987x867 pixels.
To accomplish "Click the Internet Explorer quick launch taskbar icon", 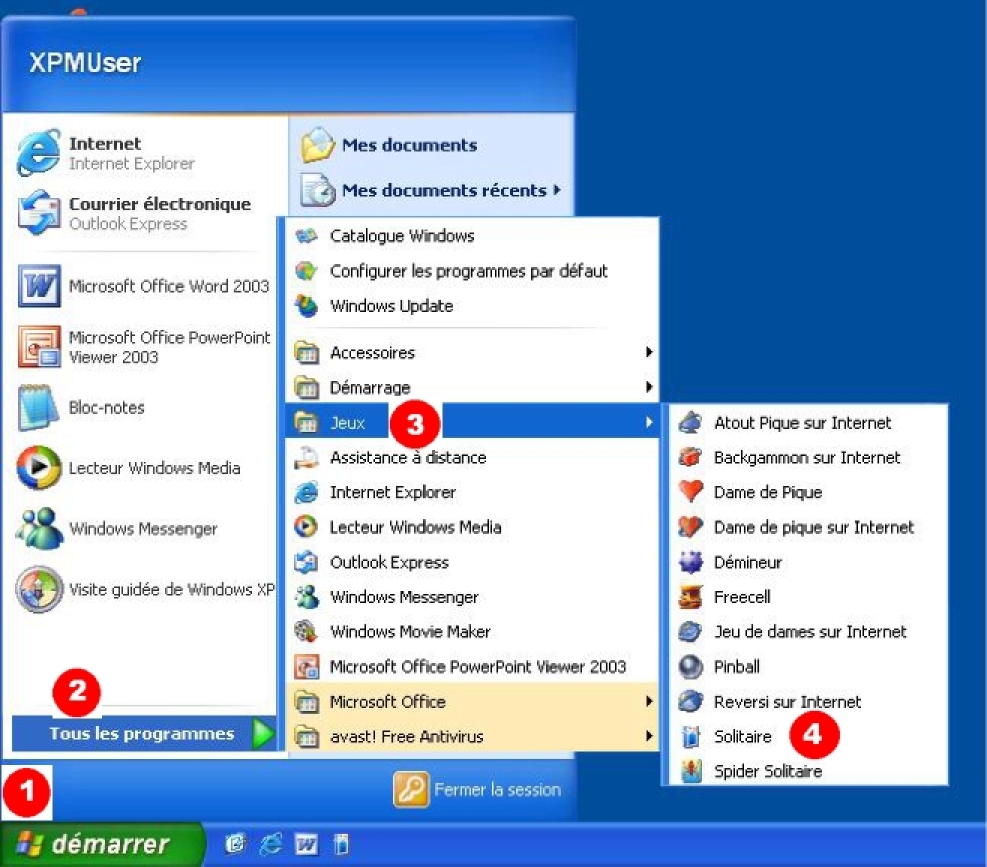I will pyautogui.click(x=271, y=844).
